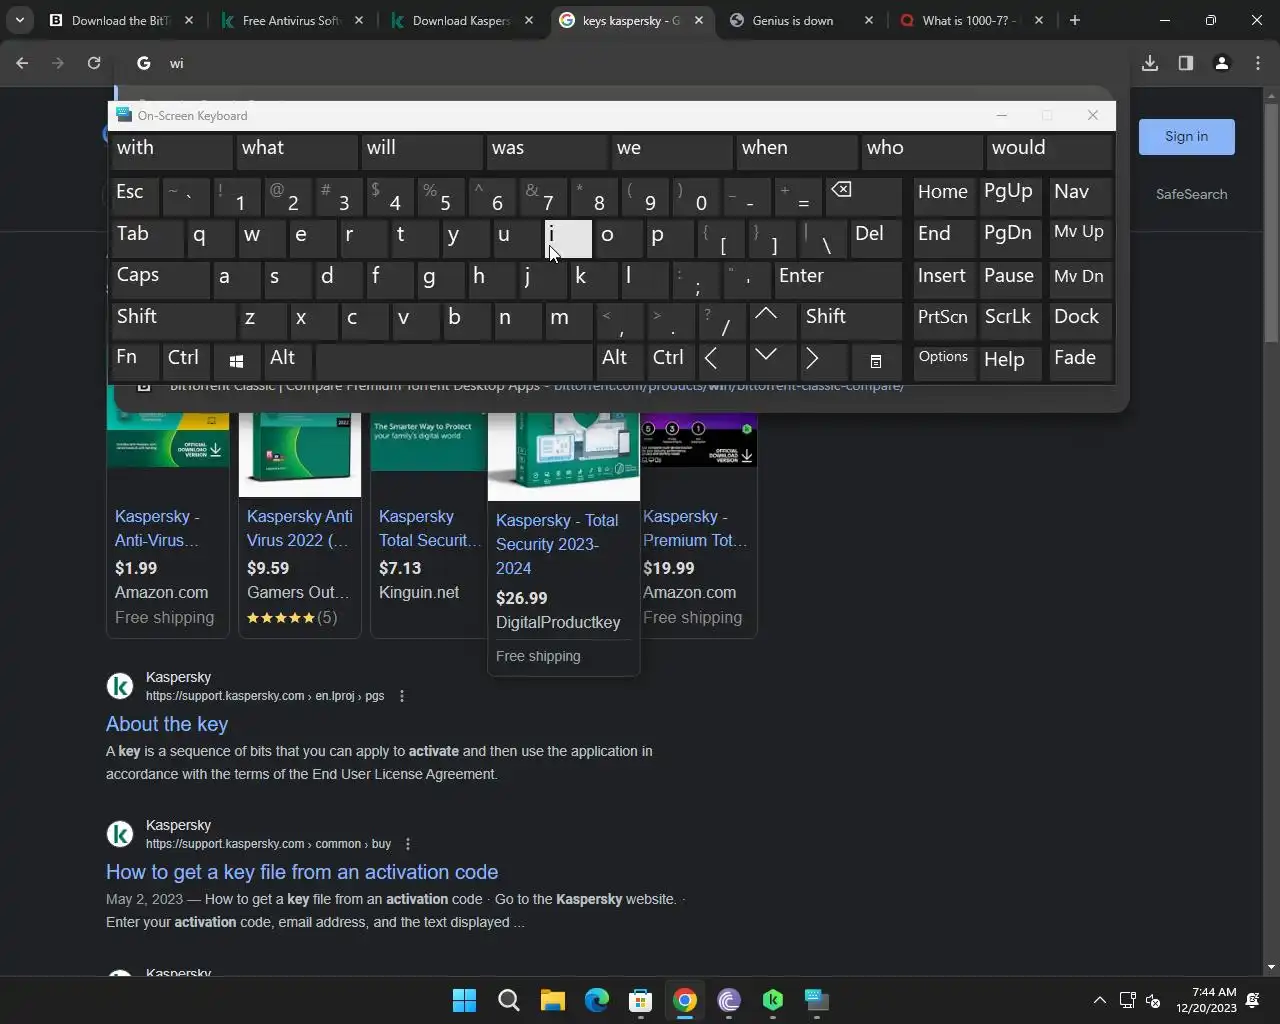The height and width of the screenshot is (1024, 1280).
Task: Open Microsoft Edge from taskbar
Action: point(596,1000)
